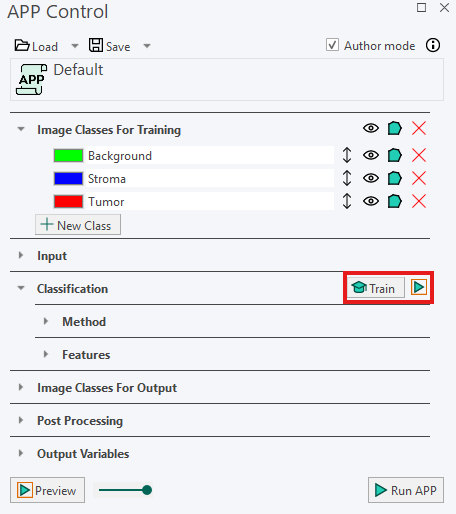Image resolution: width=456 pixels, height=514 pixels.
Task: Click the Default APP scroll icon
Action: [31, 80]
